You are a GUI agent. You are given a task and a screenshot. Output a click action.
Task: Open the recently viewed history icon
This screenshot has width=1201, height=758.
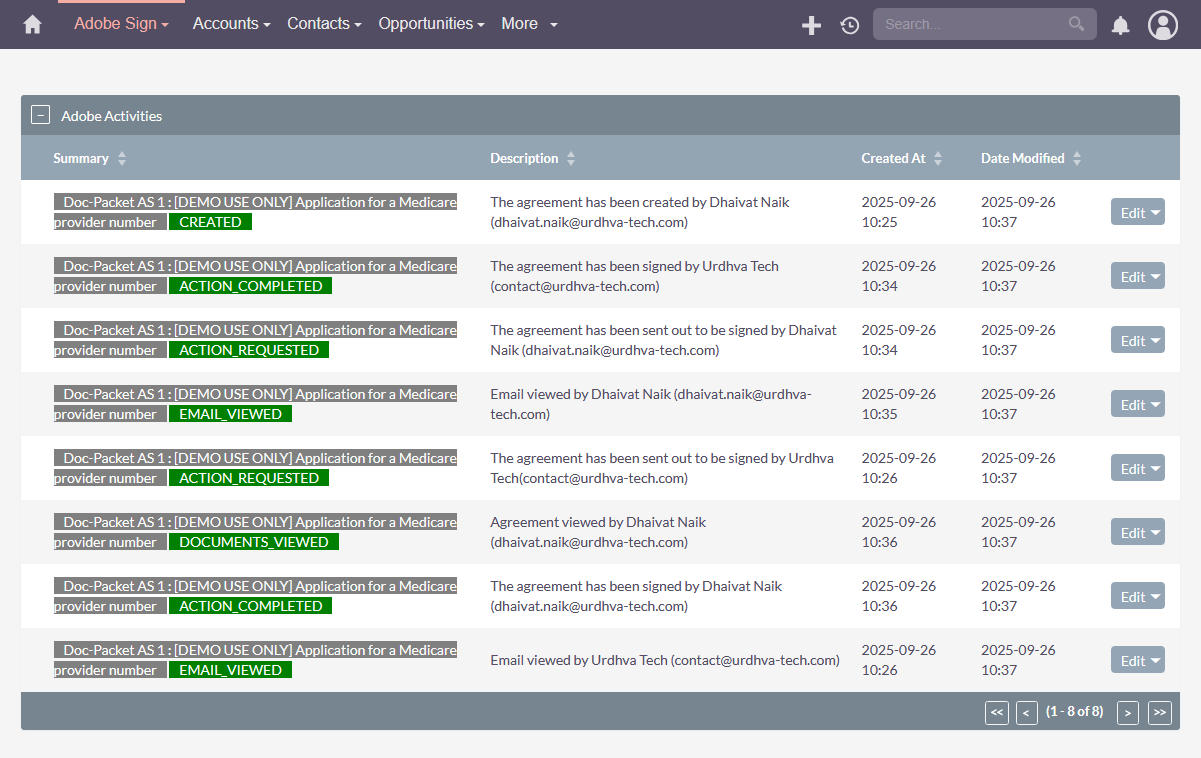point(850,25)
